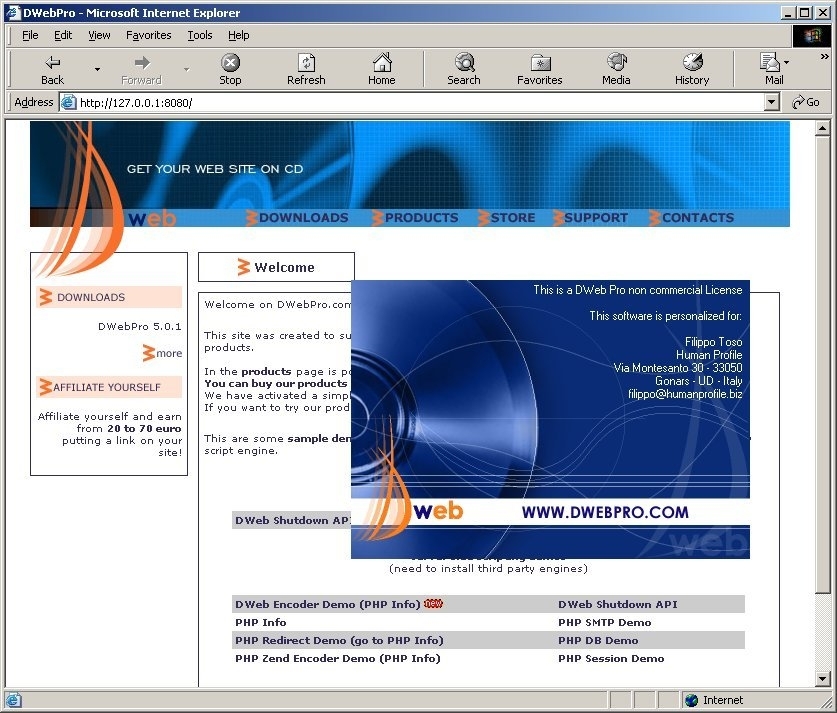
Task: Go back with the Back toolbar button
Action: point(52,69)
